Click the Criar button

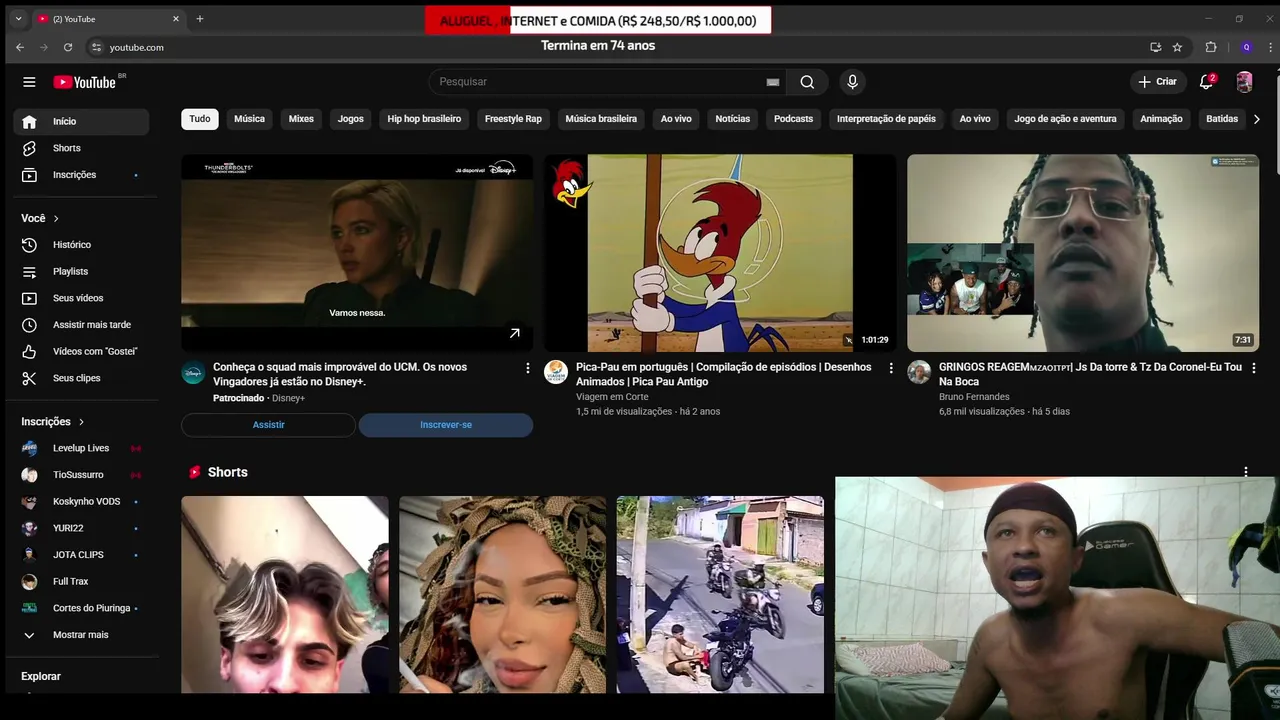click(1158, 82)
